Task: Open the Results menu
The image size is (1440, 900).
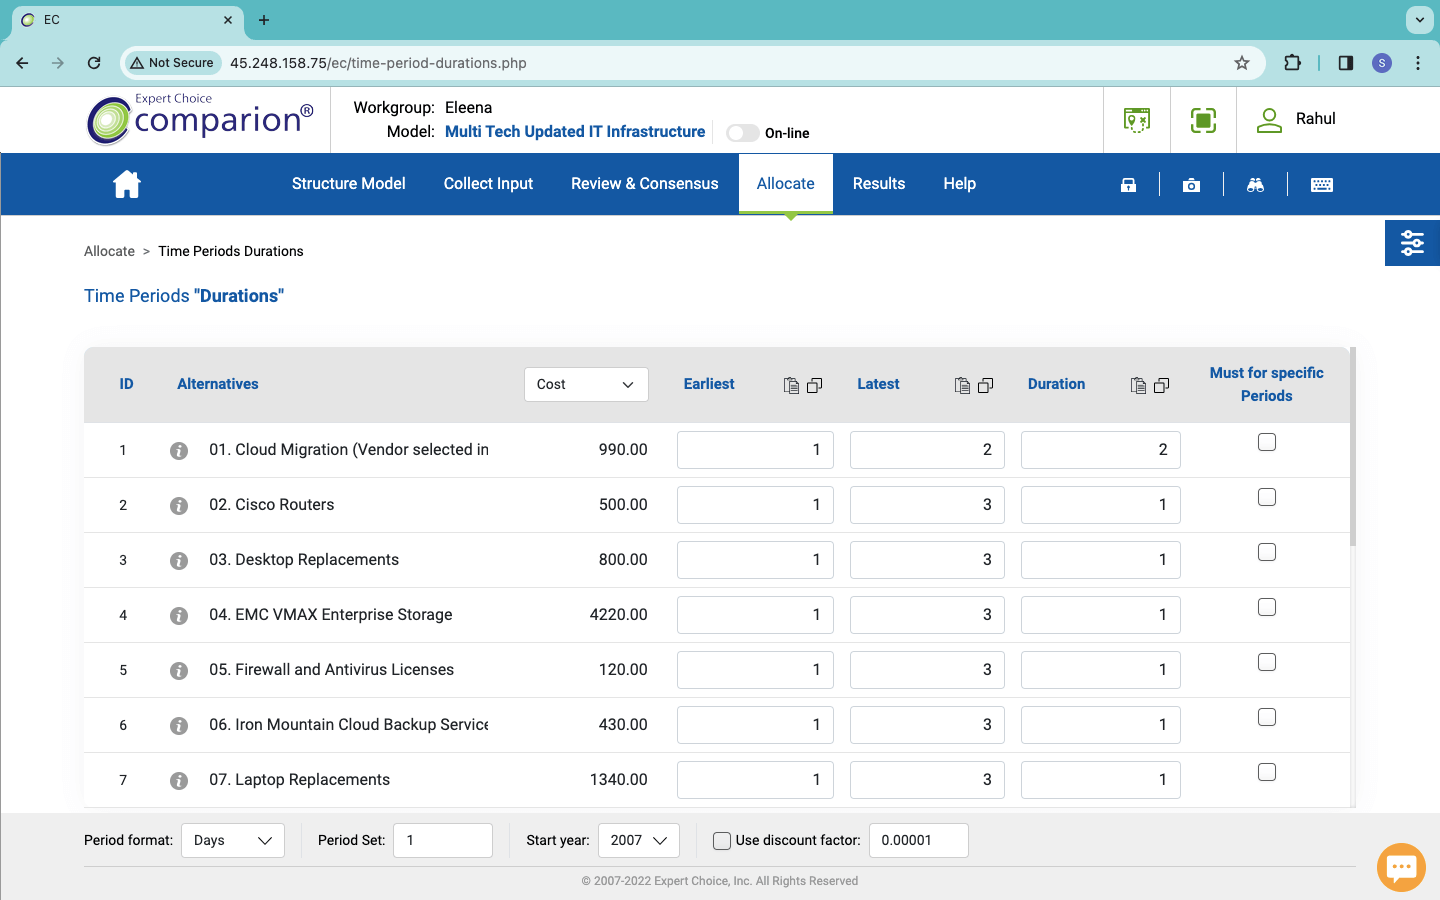Action: [x=879, y=184]
